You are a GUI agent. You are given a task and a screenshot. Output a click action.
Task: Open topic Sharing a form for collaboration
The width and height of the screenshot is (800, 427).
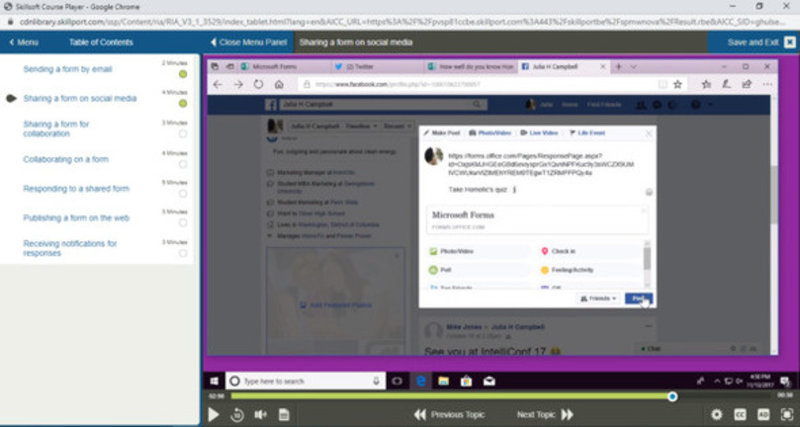56,129
